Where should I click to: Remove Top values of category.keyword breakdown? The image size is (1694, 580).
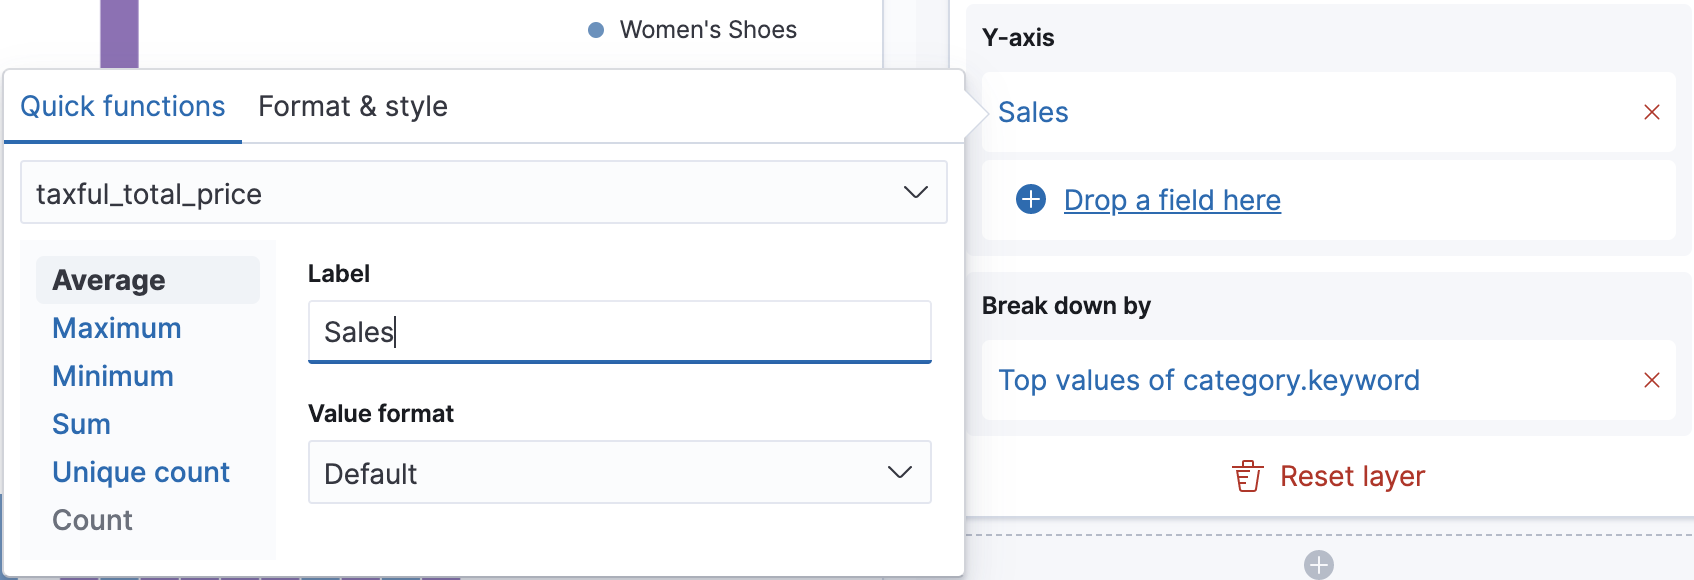pyautogui.click(x=1651, y=380)
